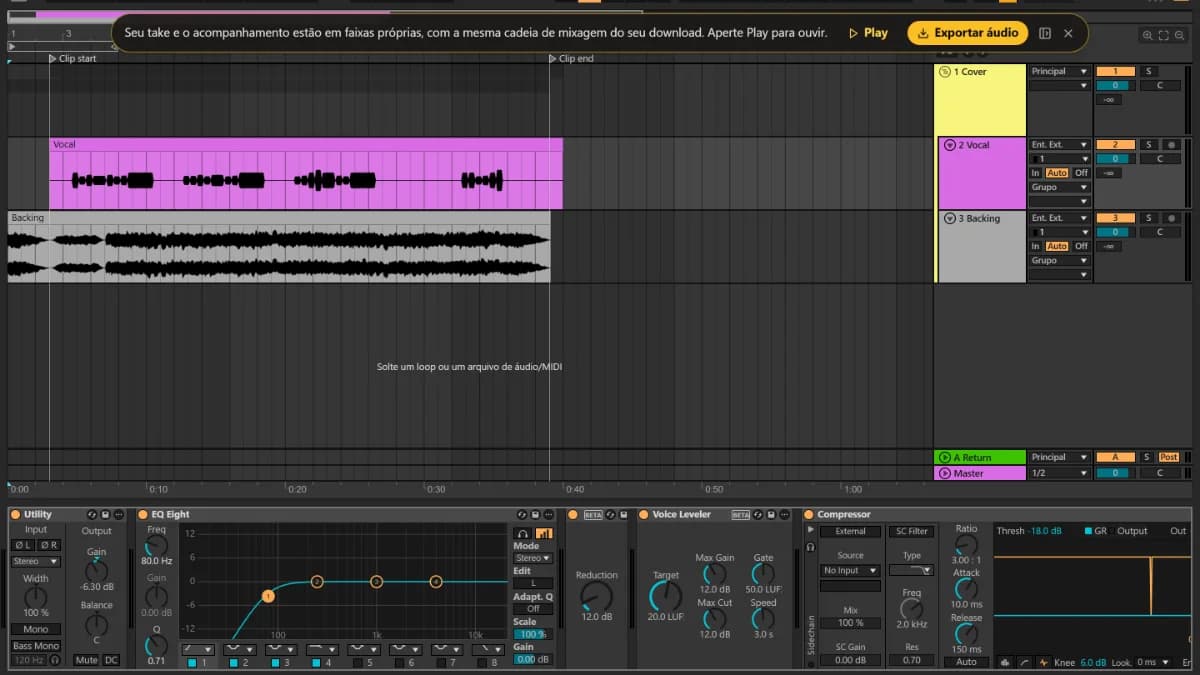Enable the Utility Mono button
This screenshot has height=675, width=1200.
pos(36,629)
